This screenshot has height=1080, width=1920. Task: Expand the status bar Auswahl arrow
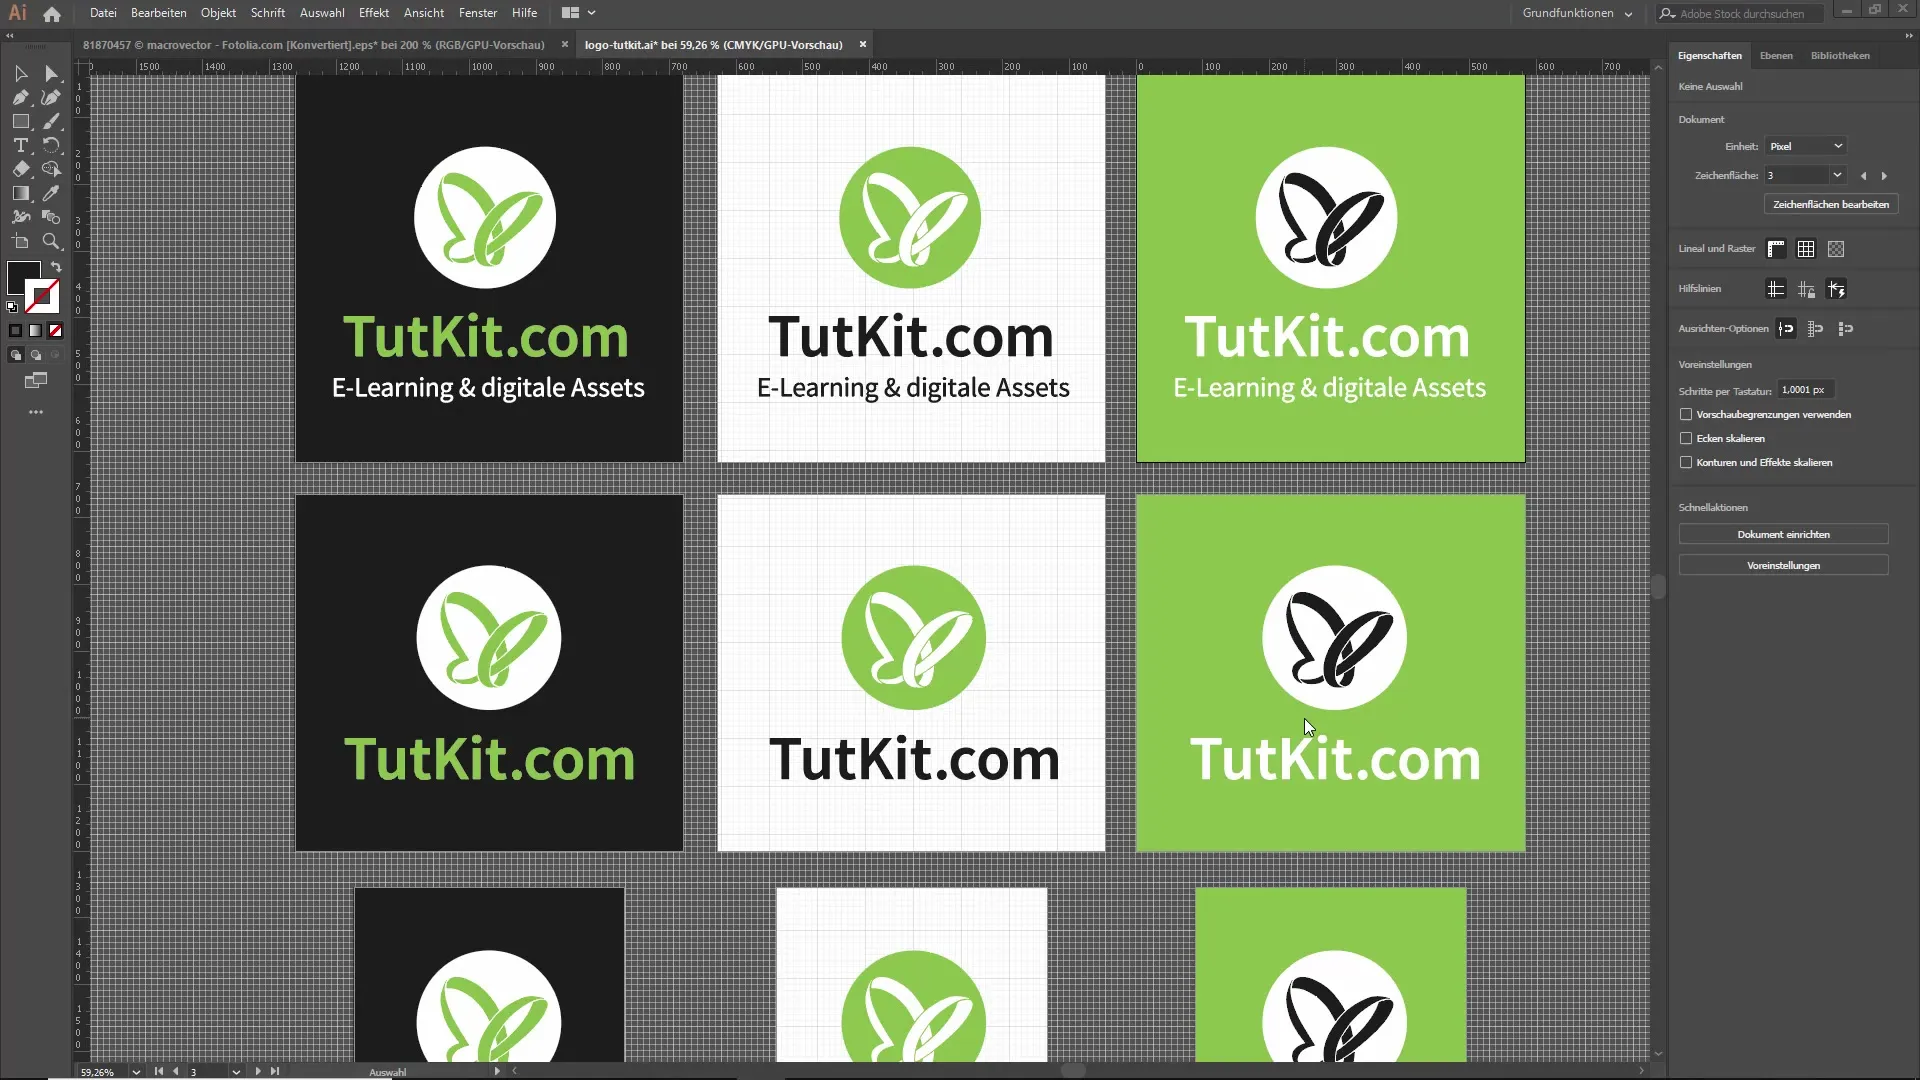(497, 1071)
